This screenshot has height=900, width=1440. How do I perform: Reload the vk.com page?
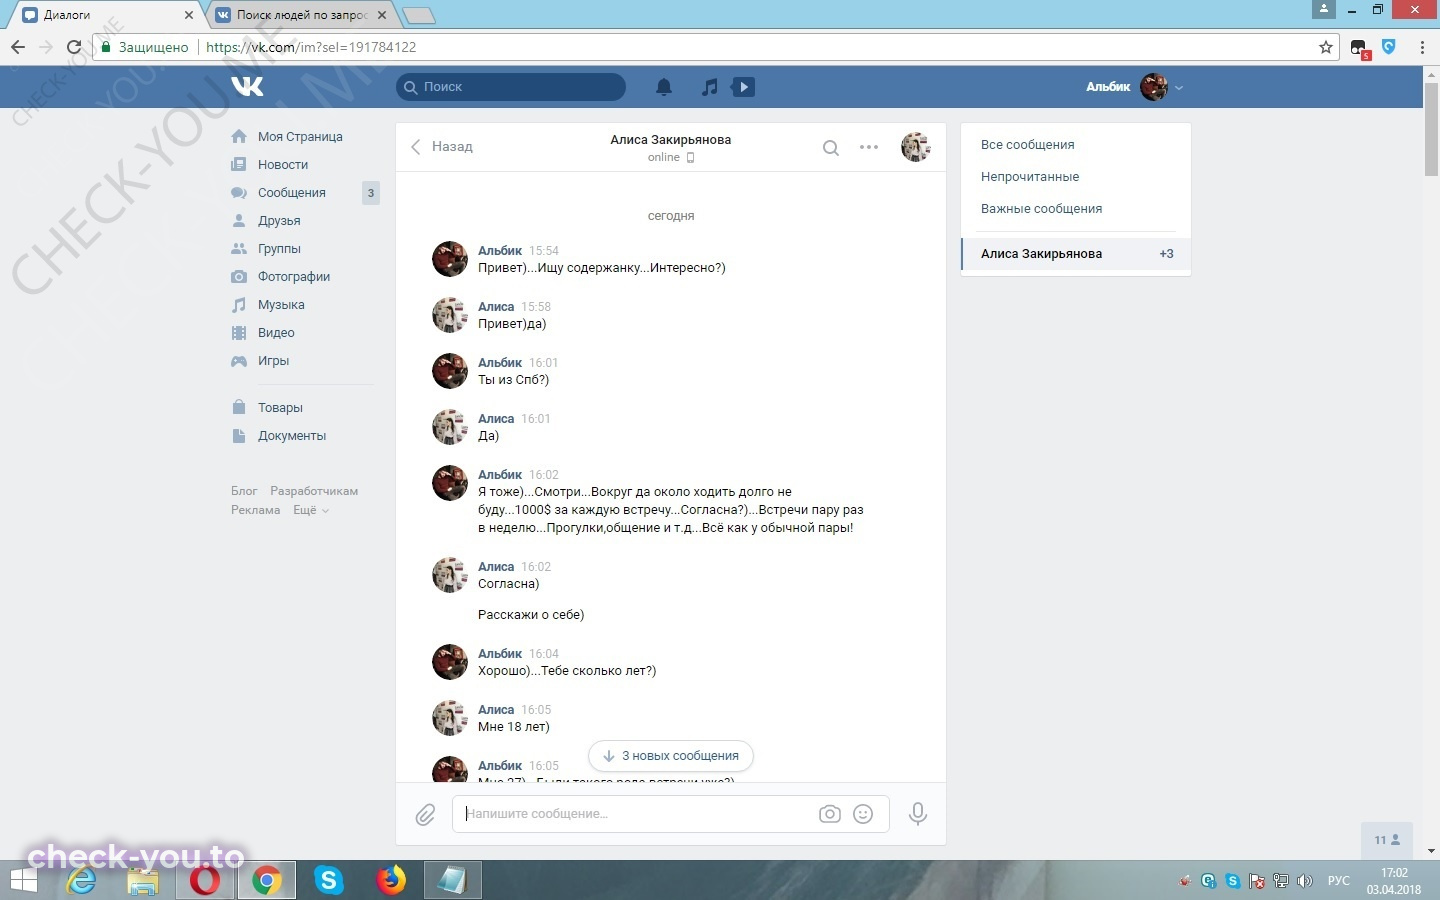(x=73, y=47)
